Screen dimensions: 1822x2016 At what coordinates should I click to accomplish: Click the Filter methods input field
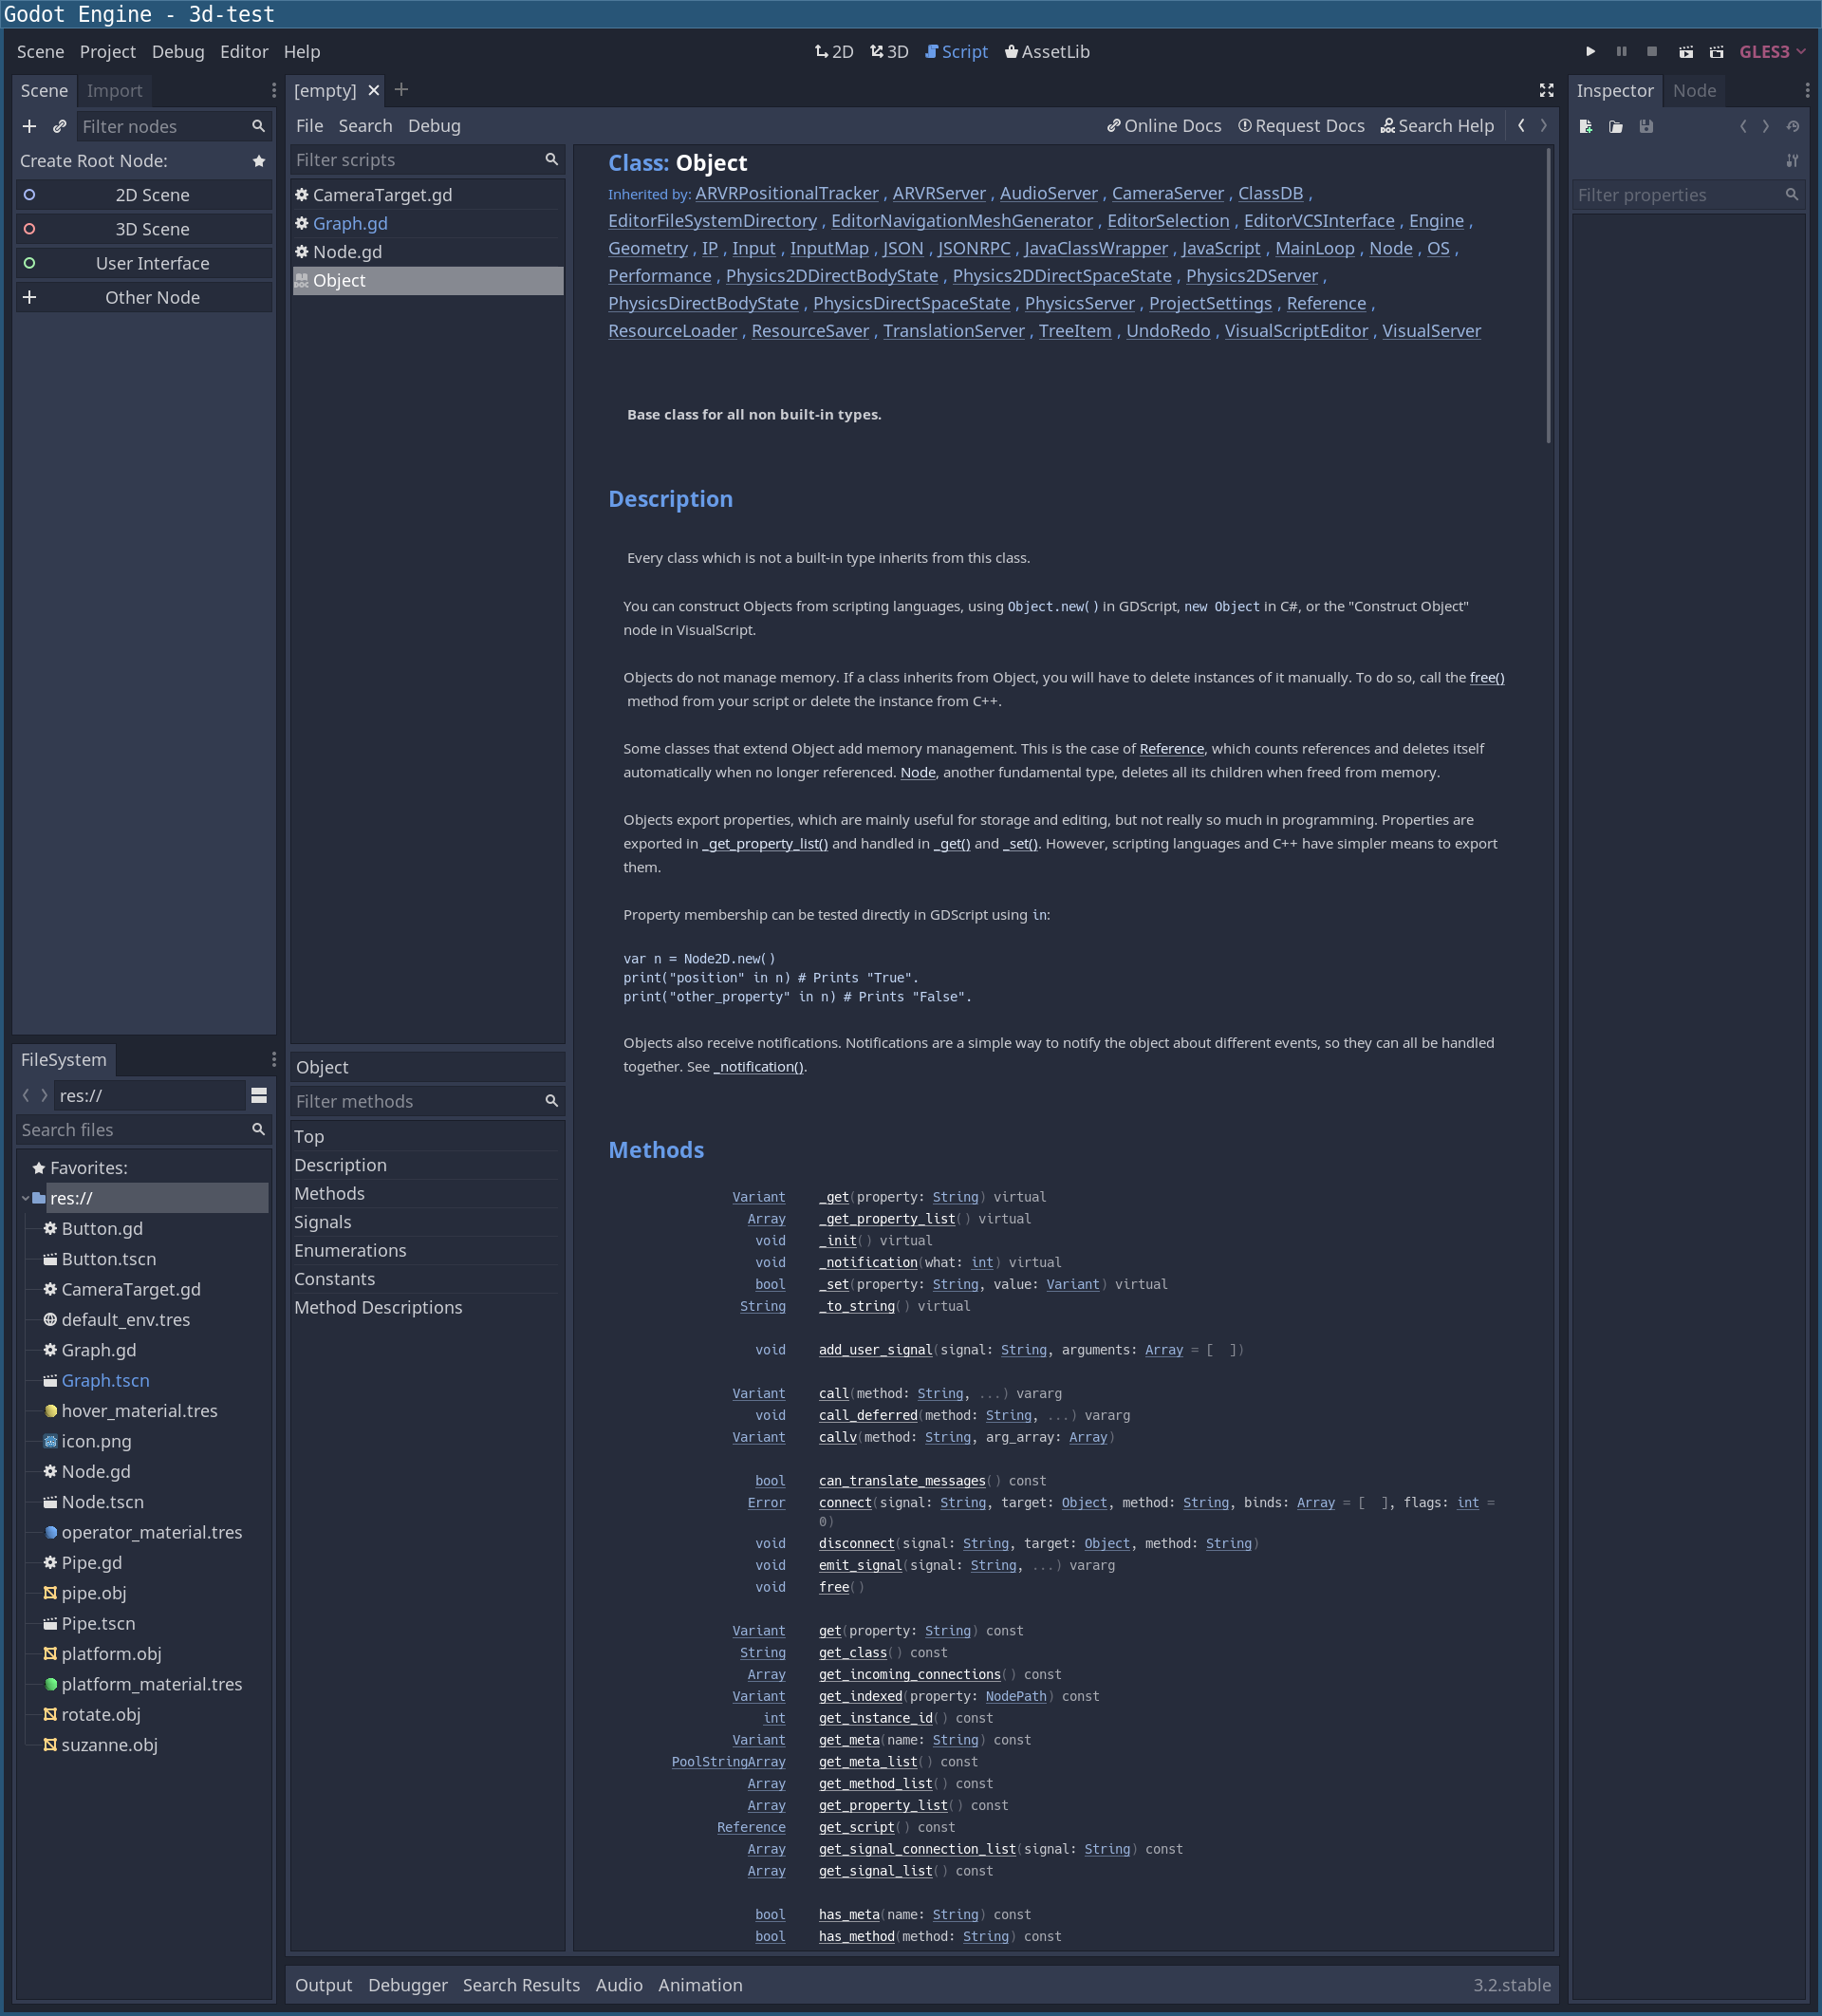click(420, 1100)
